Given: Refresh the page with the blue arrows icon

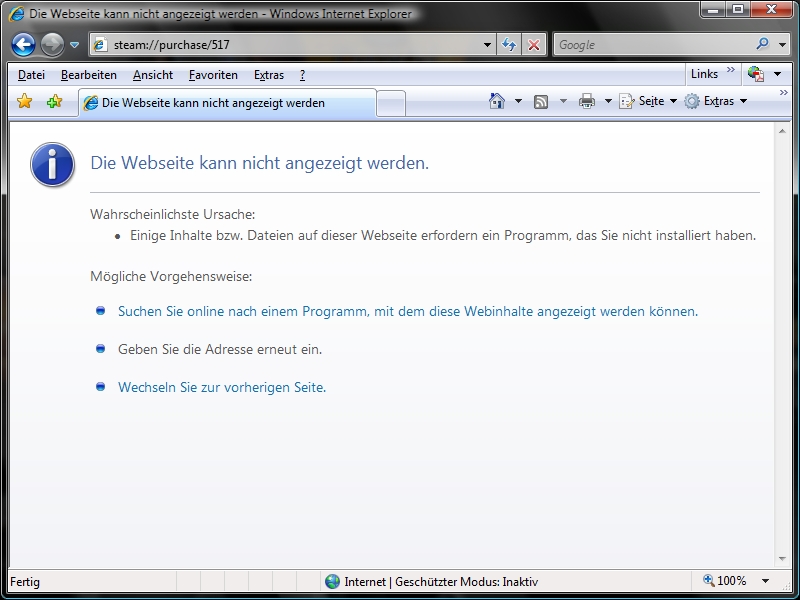Looking at the screenshot, I should click(x=509, y=45).
